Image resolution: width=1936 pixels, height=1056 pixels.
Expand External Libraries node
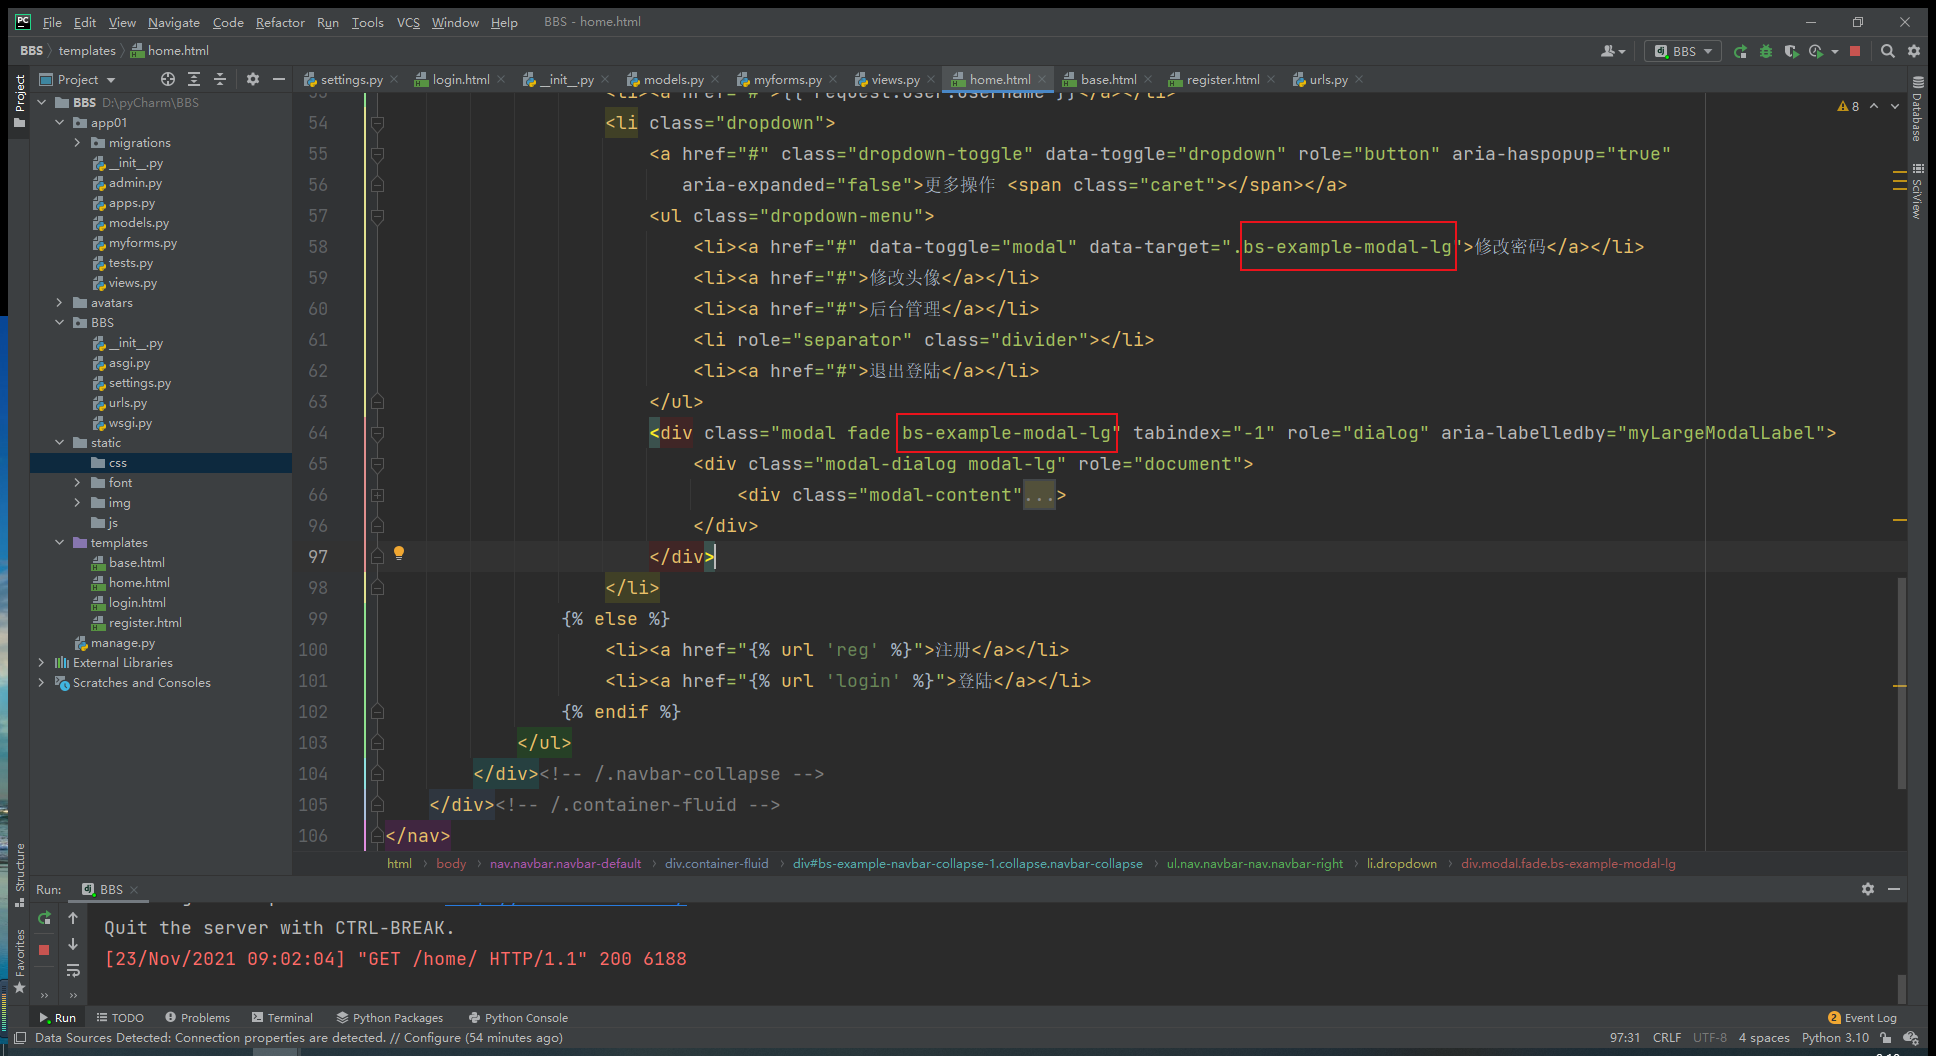click(x=41, y=663)
